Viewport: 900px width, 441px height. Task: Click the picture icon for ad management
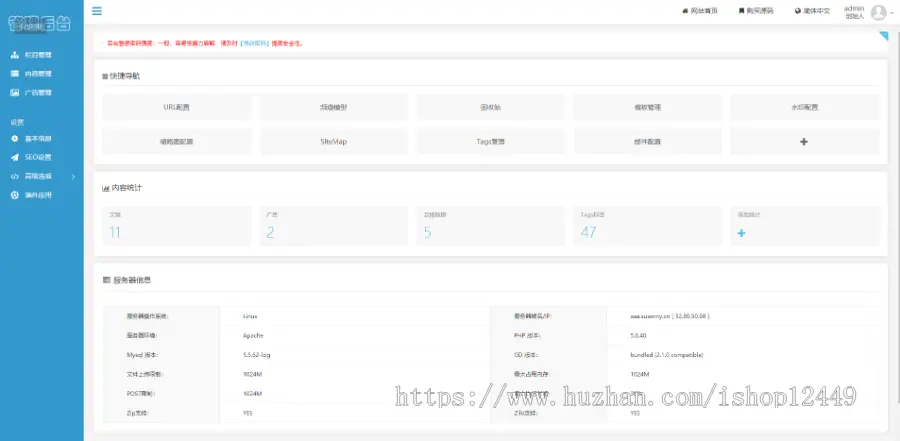[x=15, y=92]
